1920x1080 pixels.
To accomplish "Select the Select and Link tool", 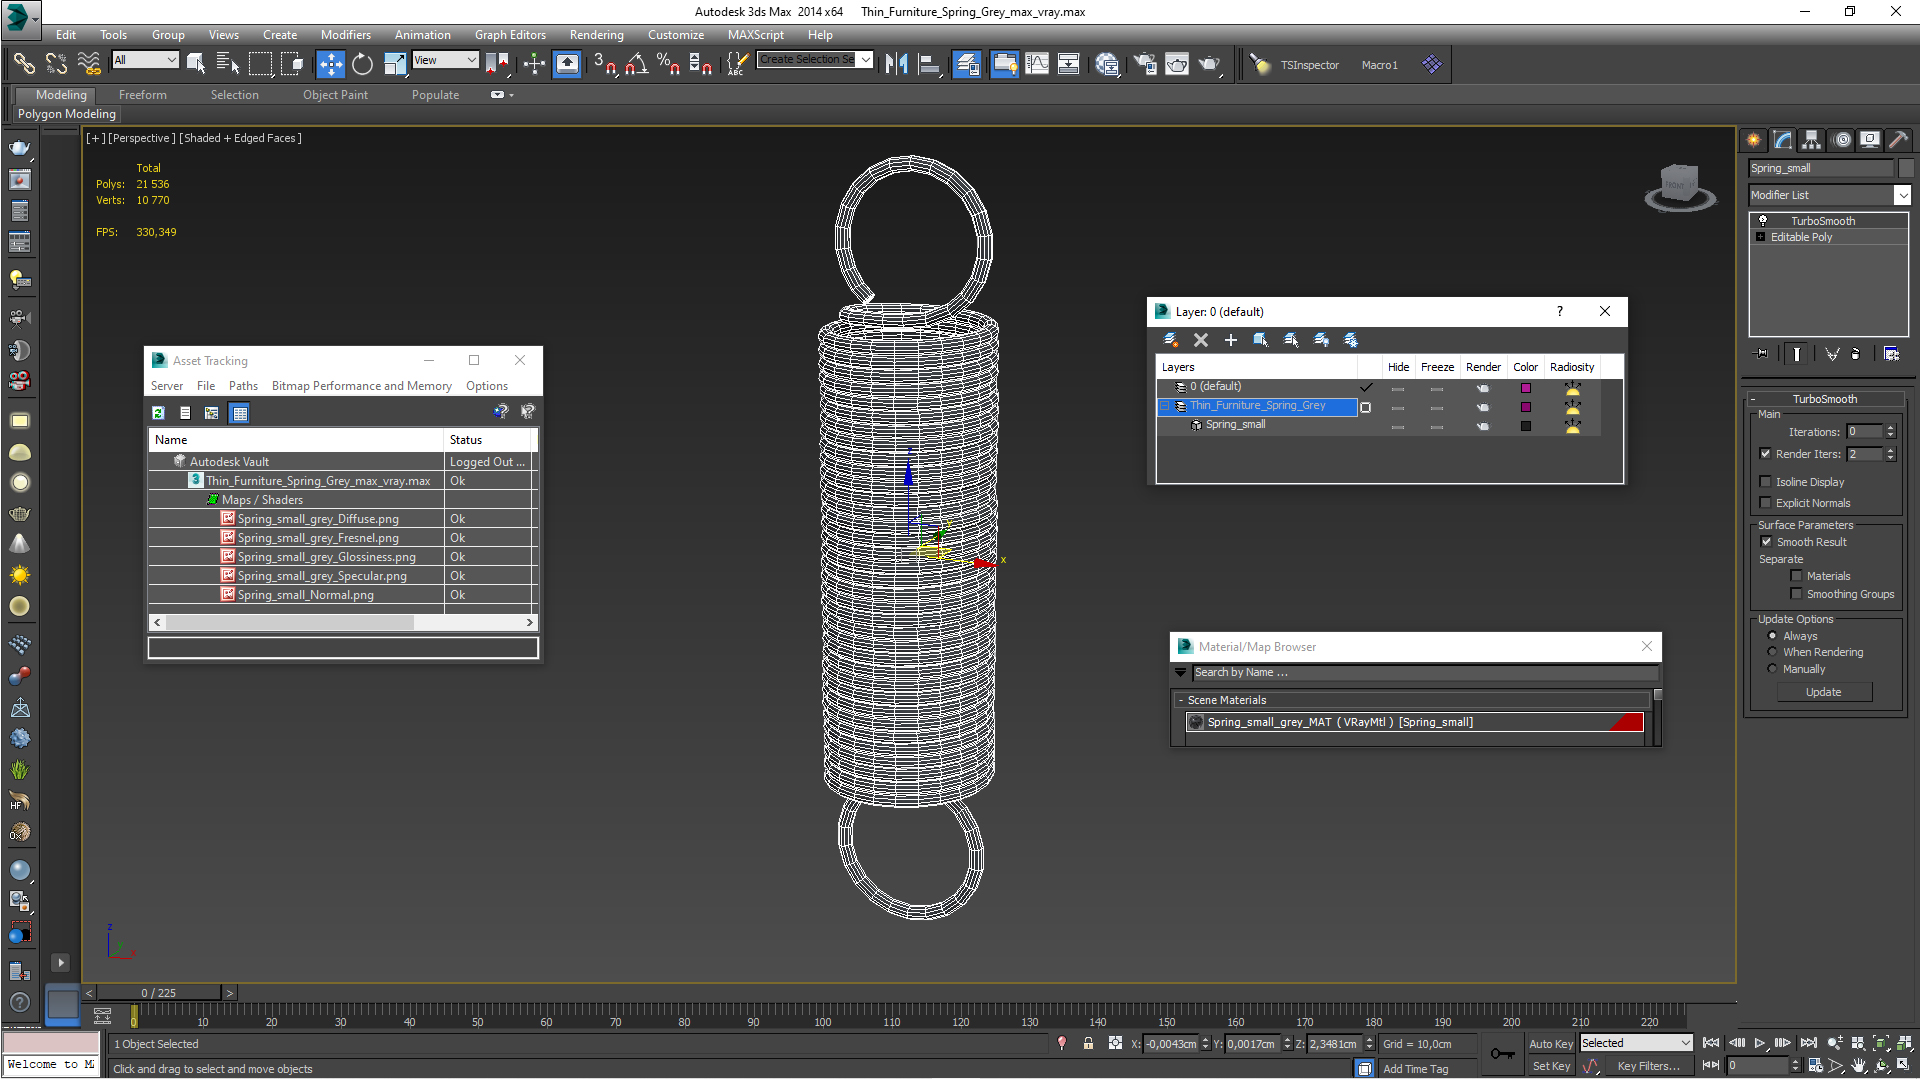I will [x=24, y=64].
